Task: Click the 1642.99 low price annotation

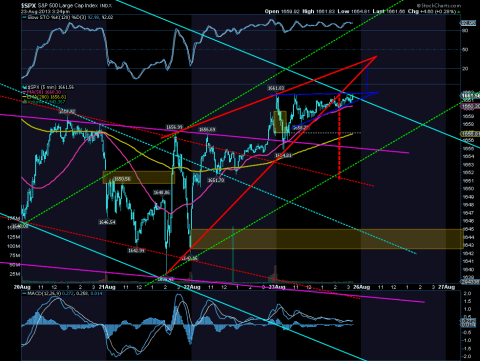Action: tap(136, 250)
